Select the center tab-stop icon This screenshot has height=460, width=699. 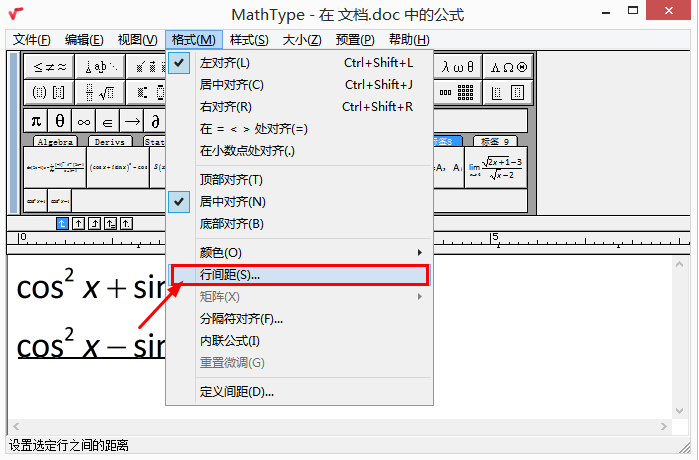(78, 223)
